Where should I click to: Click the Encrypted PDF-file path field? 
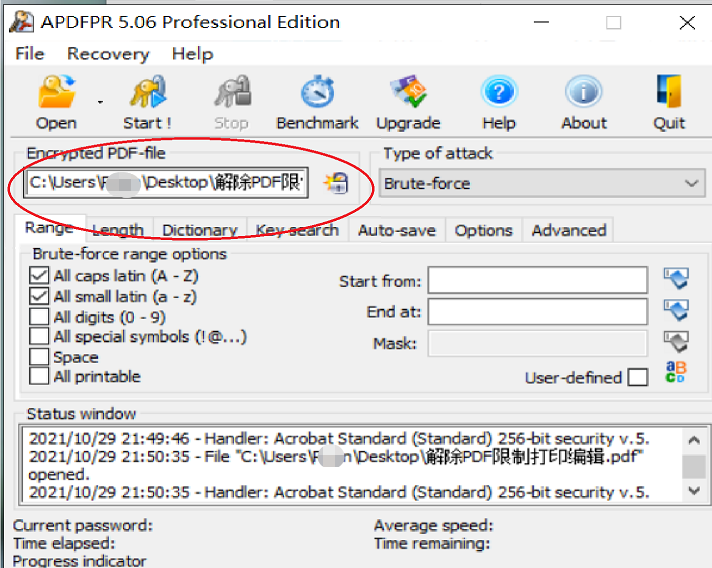tap(166, 183)
